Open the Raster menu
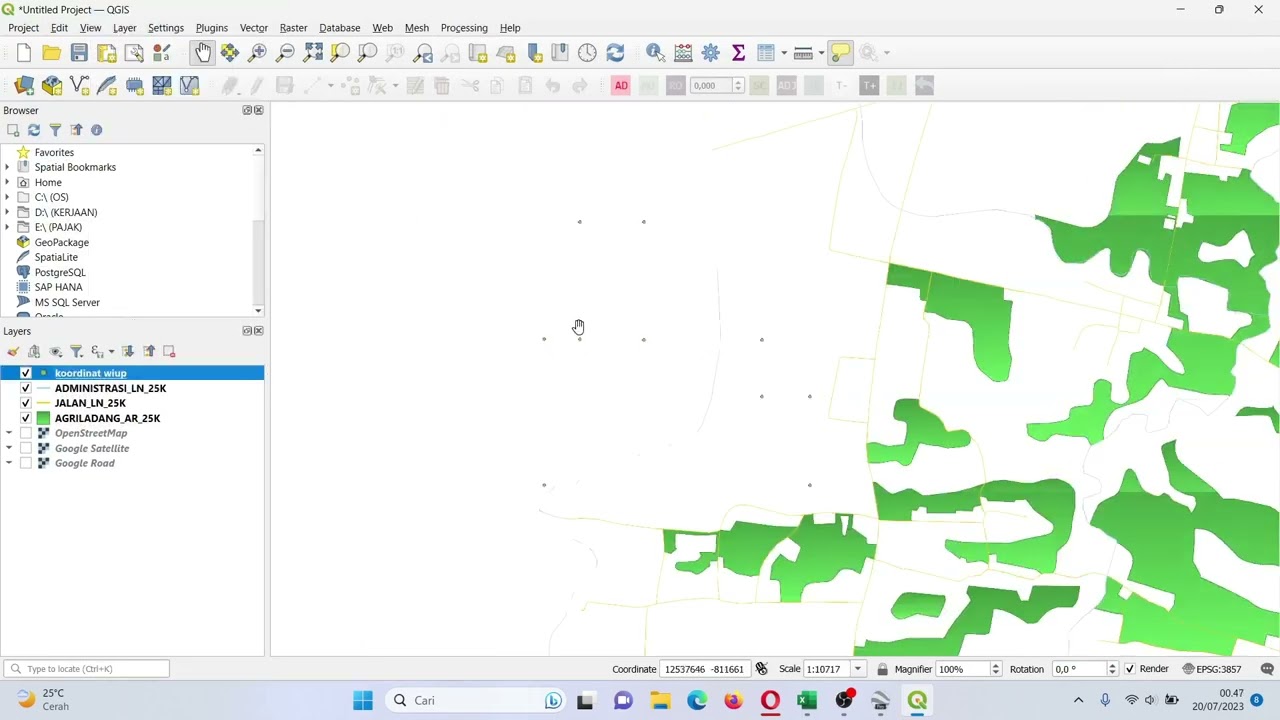Image resolution: width=1280 pixels, height=720 pixels. point(293,28)
